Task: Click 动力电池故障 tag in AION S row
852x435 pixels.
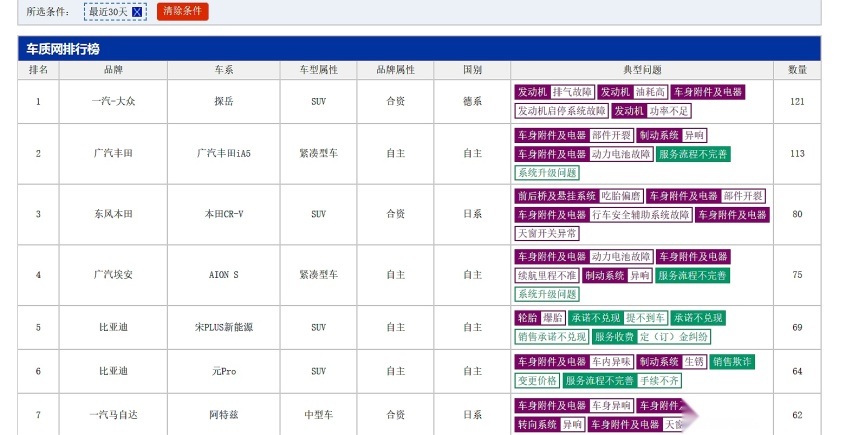Action: [621, 257]
